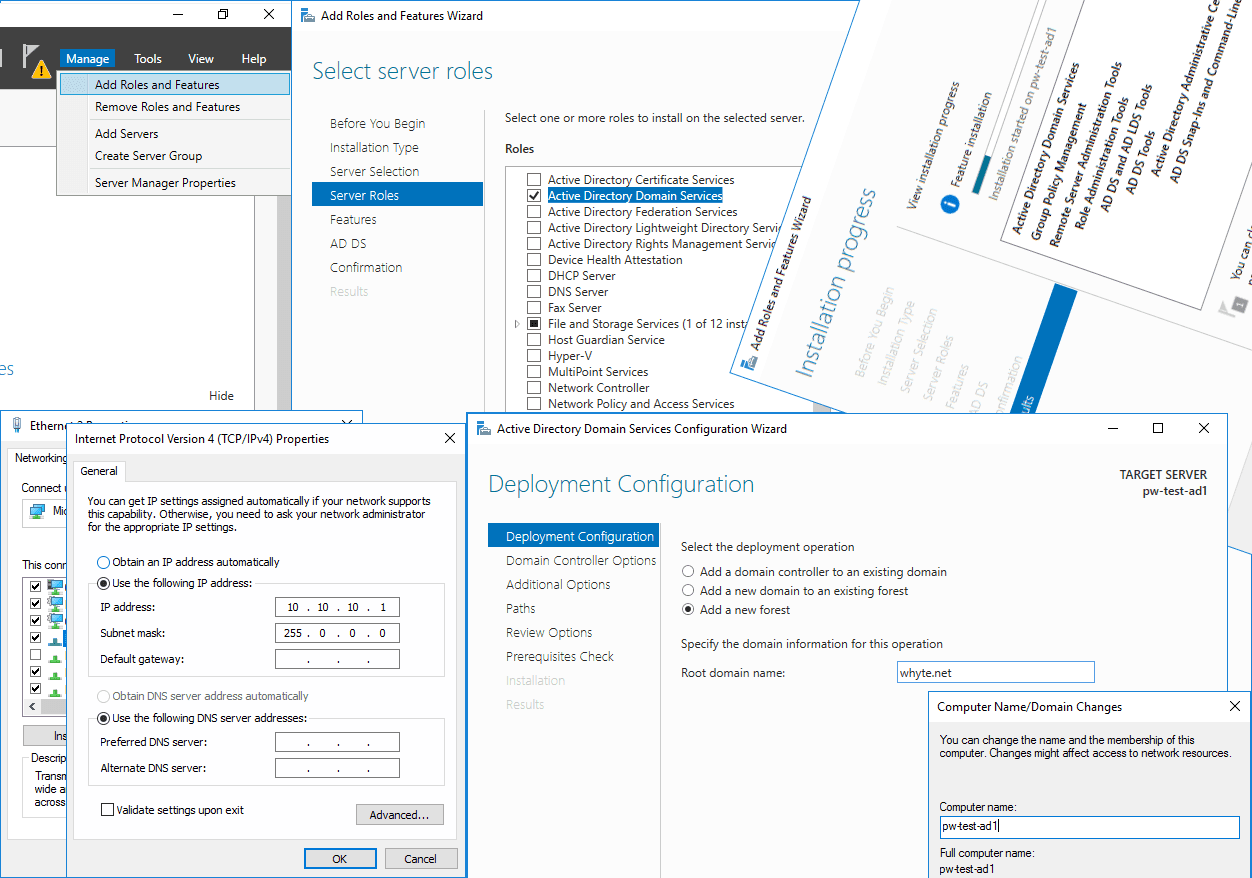Open Review Options step in AD DS wizard
The image size is (1252, 878).
(549, 633)
